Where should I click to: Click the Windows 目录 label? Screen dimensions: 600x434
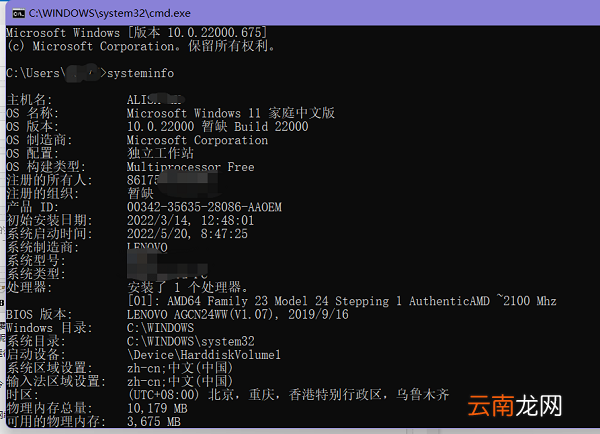(49, 328)
